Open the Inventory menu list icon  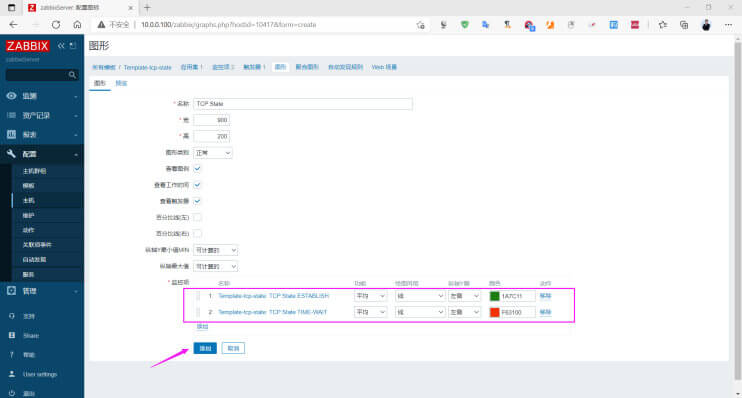click(x=11, y=115)
